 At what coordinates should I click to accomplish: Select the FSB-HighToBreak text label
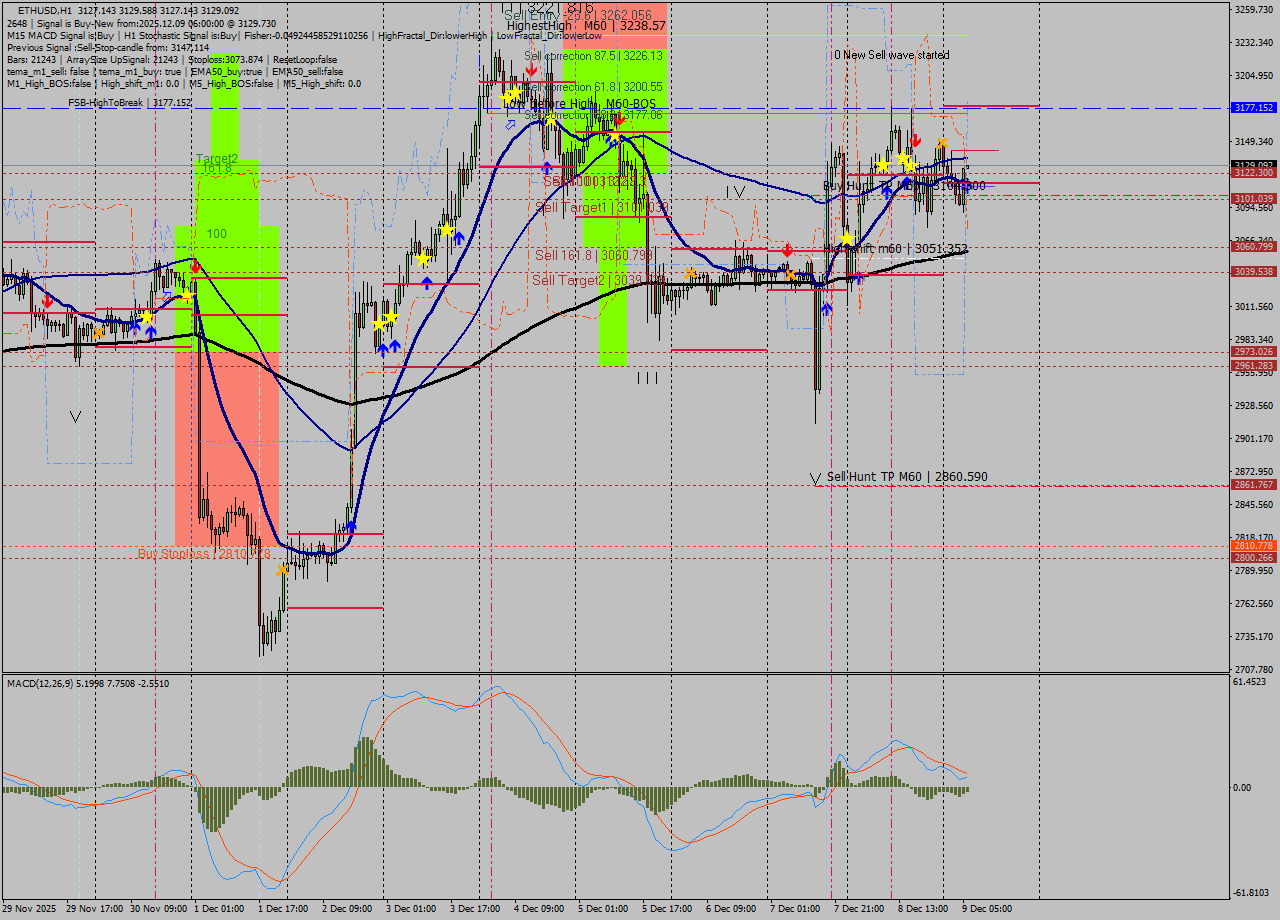[129, 103]
